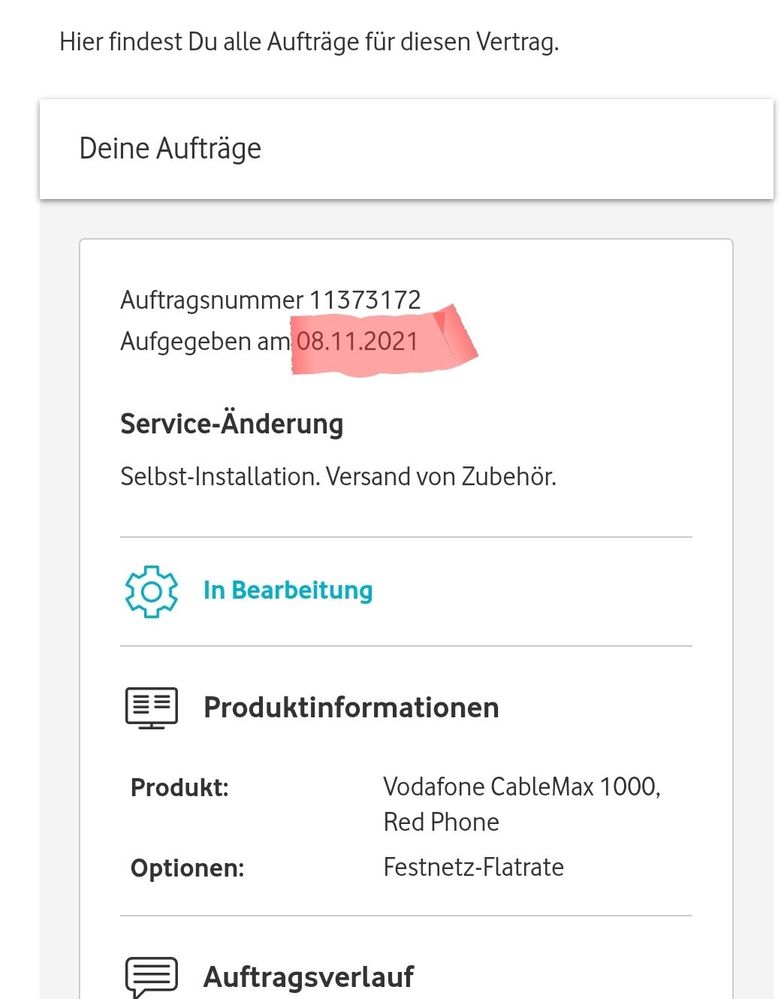Click the monitor icon next to Produktinformationen
The height and width of the screenshot is (999, 781).
[x=151, y=708]
